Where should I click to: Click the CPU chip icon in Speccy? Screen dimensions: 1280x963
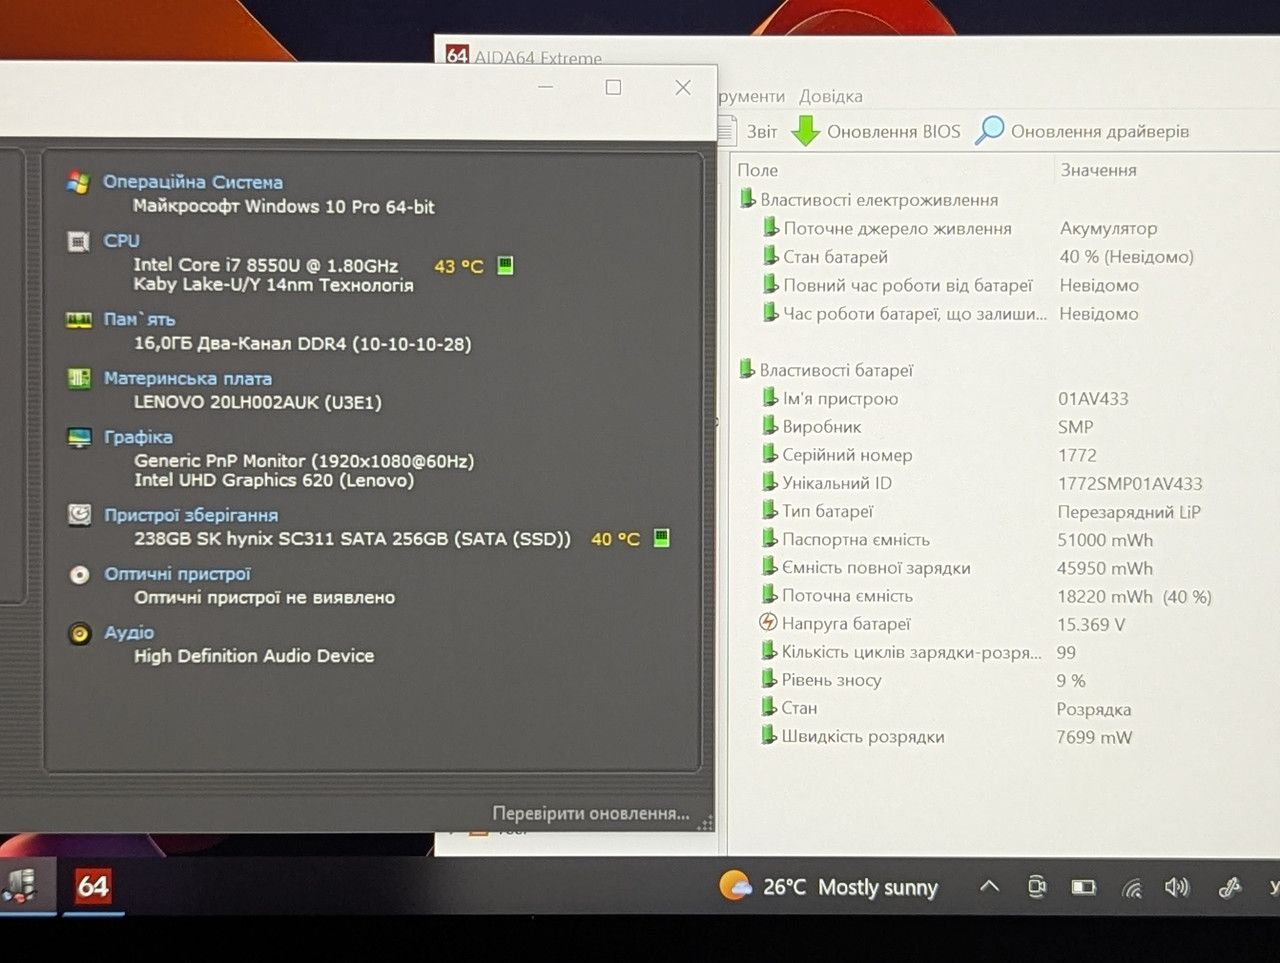pyautogui.click(x=78, y=241)
